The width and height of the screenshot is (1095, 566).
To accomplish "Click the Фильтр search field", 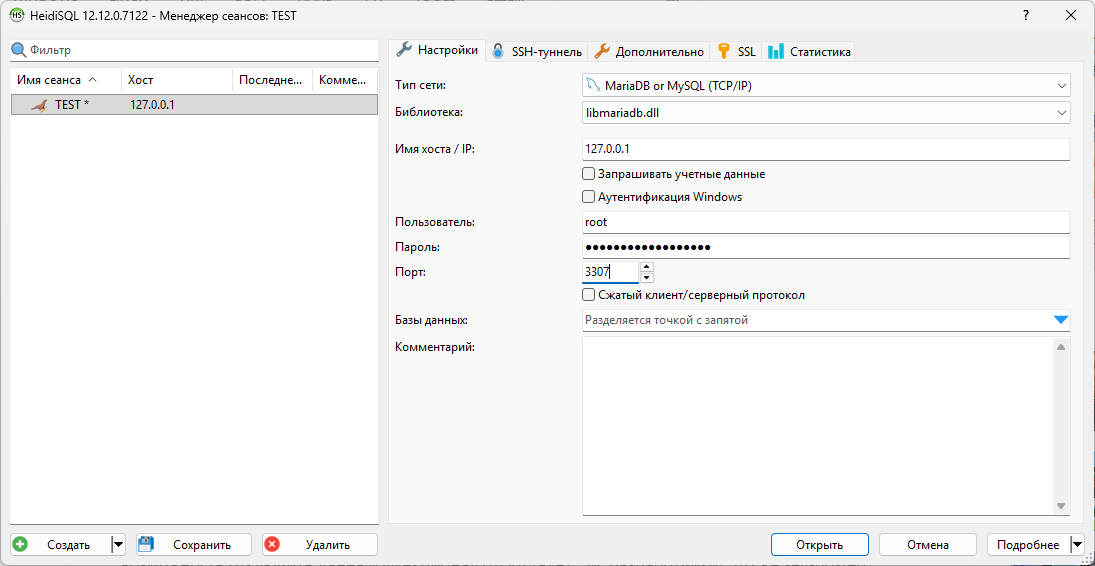I will tap(201, 50).
